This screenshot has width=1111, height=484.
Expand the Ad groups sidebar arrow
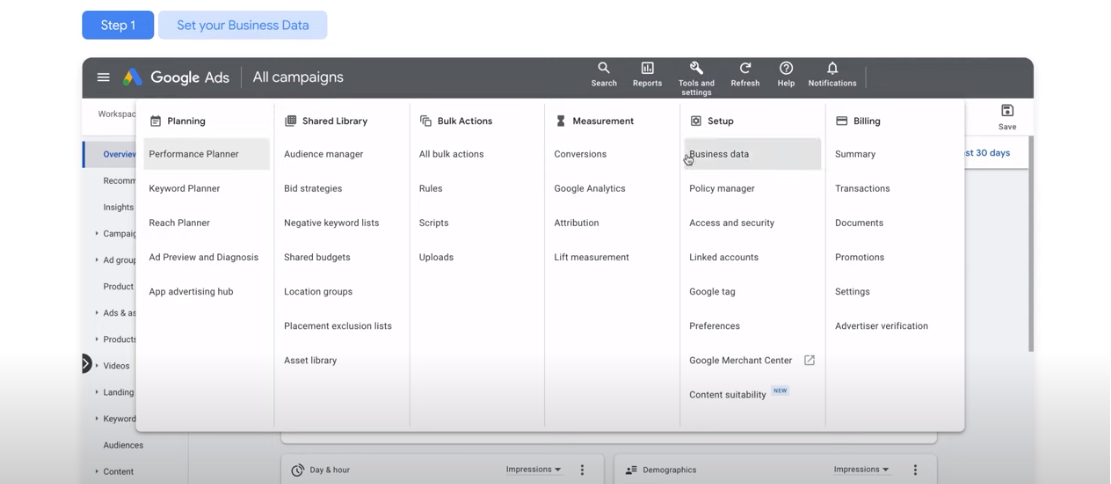97,260
